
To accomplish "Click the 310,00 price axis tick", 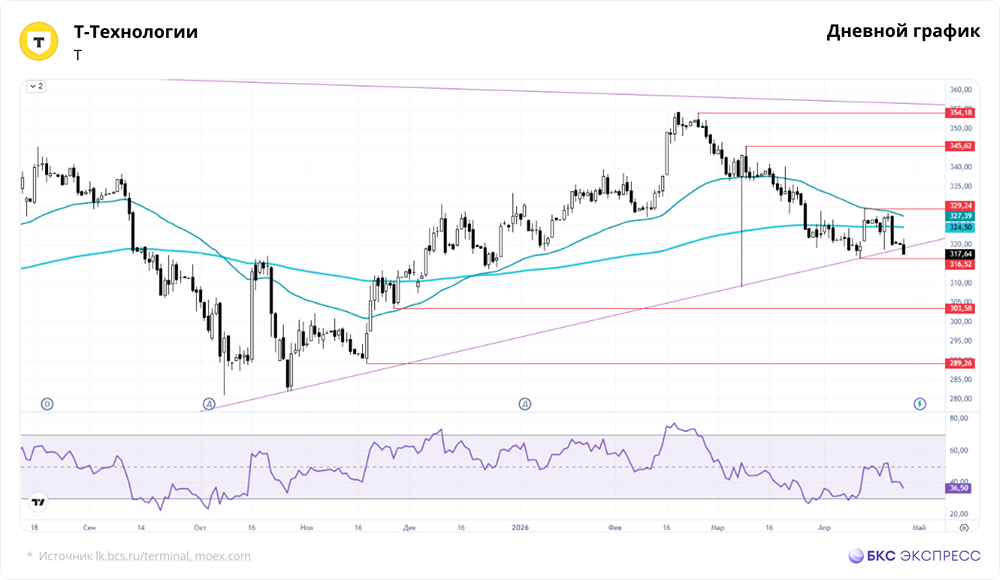I will click(960, 283).
